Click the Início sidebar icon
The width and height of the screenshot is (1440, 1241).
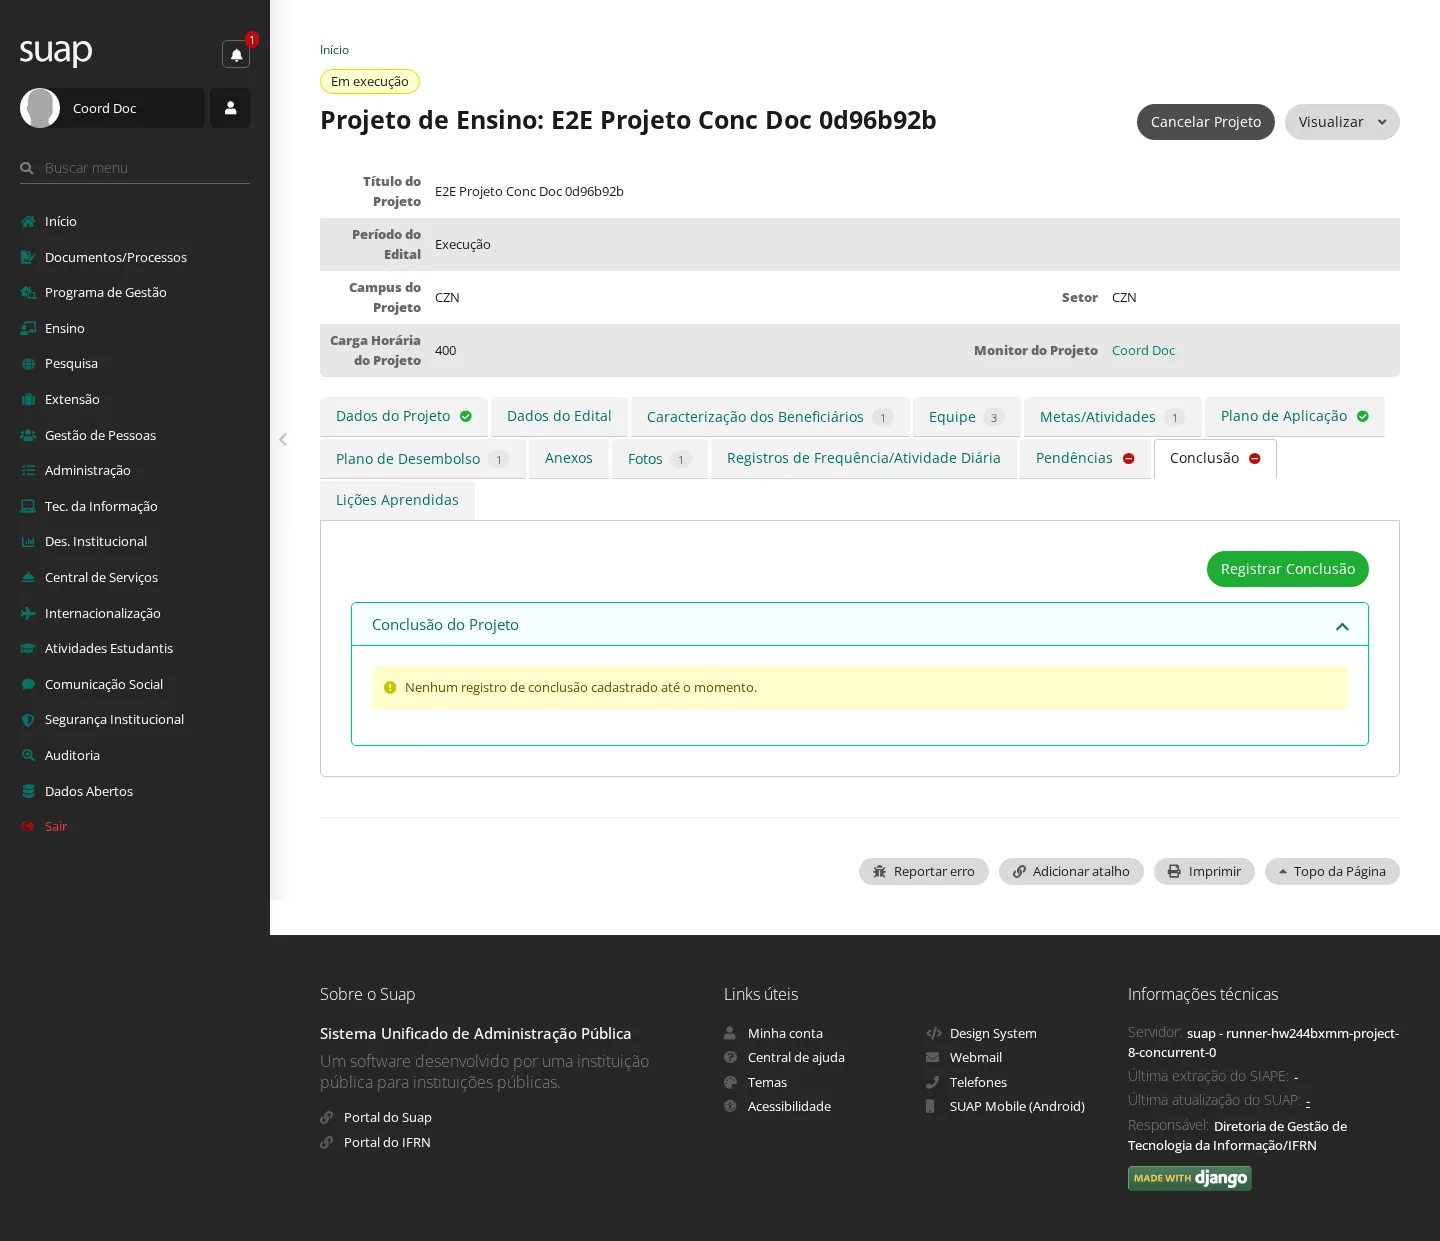point(28,222)
